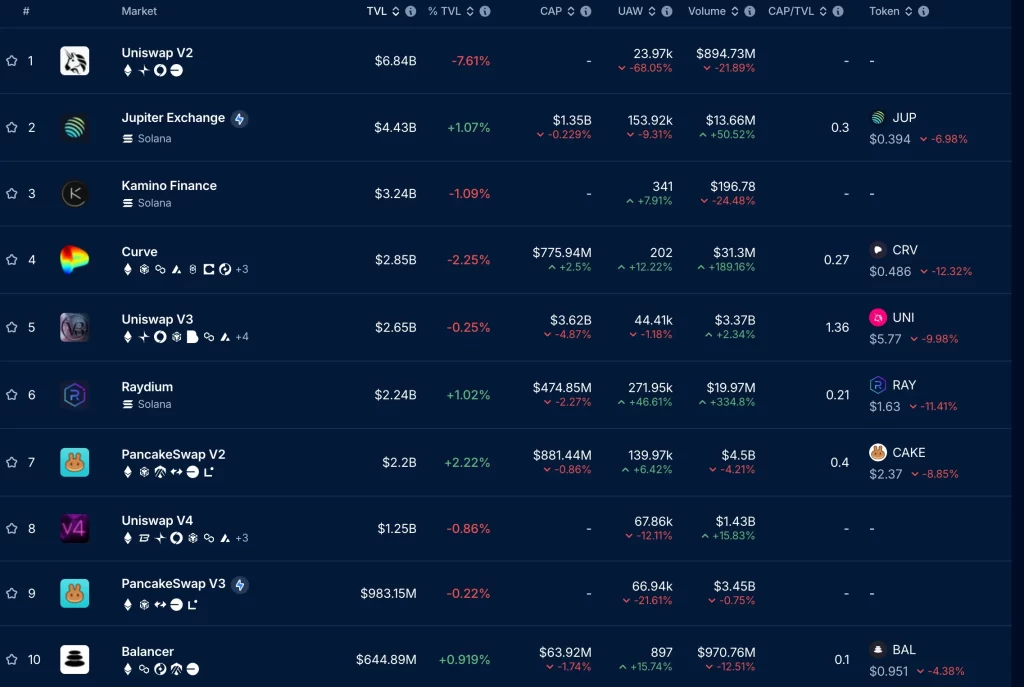Open the Kamino Finance market name
Image resolution: width=1024 pixels, height=687 pixels.
coord(169,185)
